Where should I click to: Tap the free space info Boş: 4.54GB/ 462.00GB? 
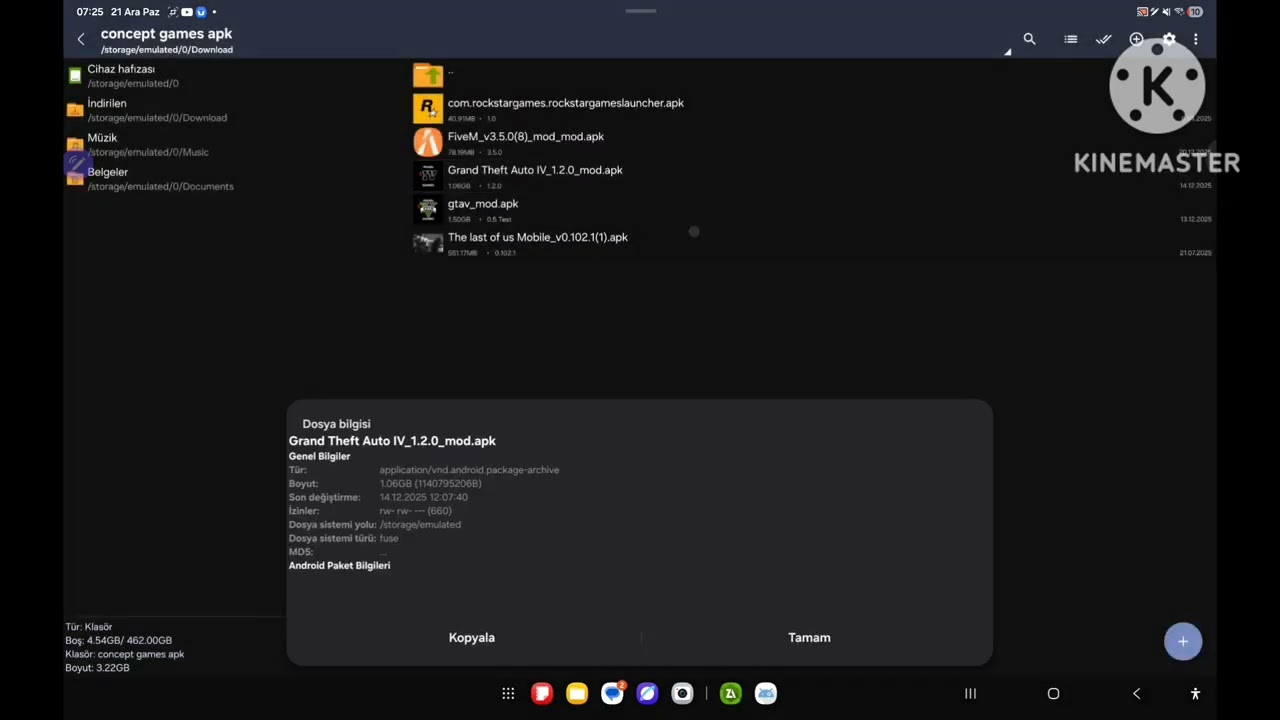(118, 641)
